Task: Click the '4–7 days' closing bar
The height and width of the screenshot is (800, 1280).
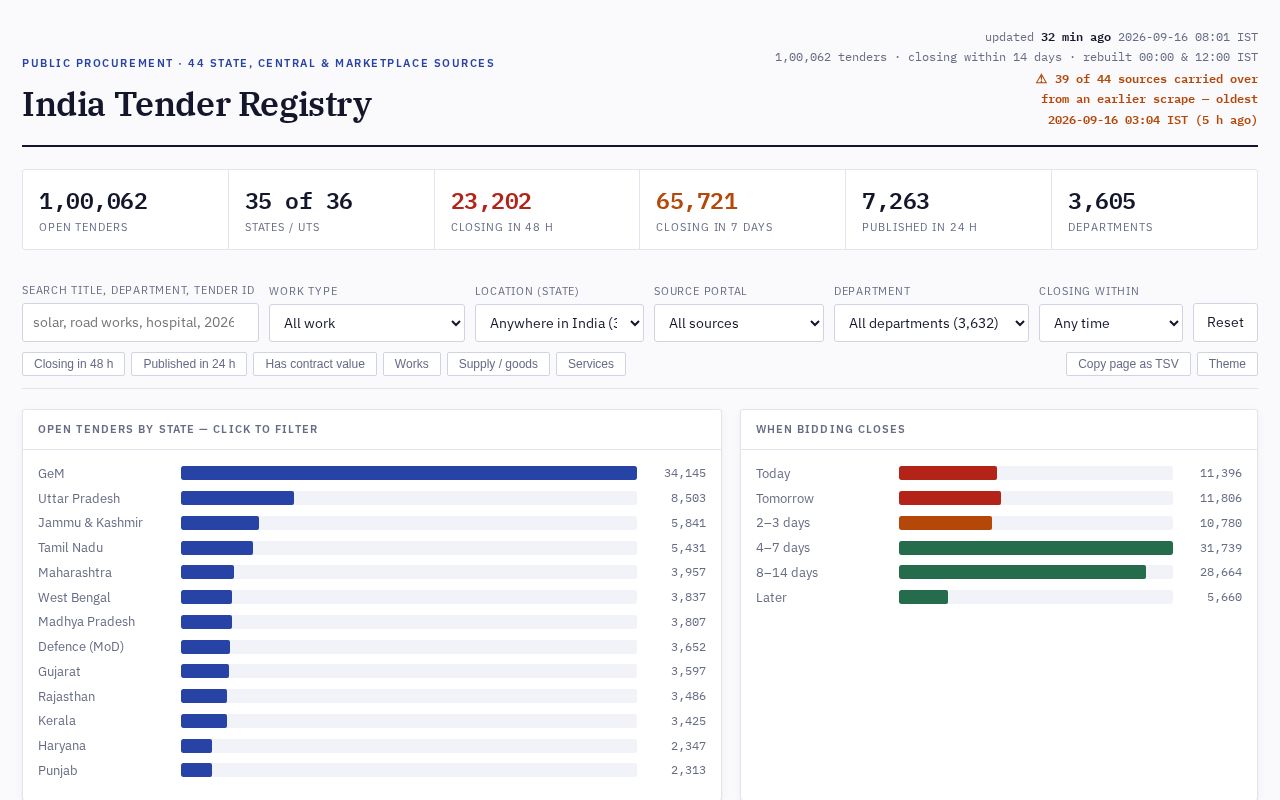Action: pyautogui.click(x=1036, y=548)
